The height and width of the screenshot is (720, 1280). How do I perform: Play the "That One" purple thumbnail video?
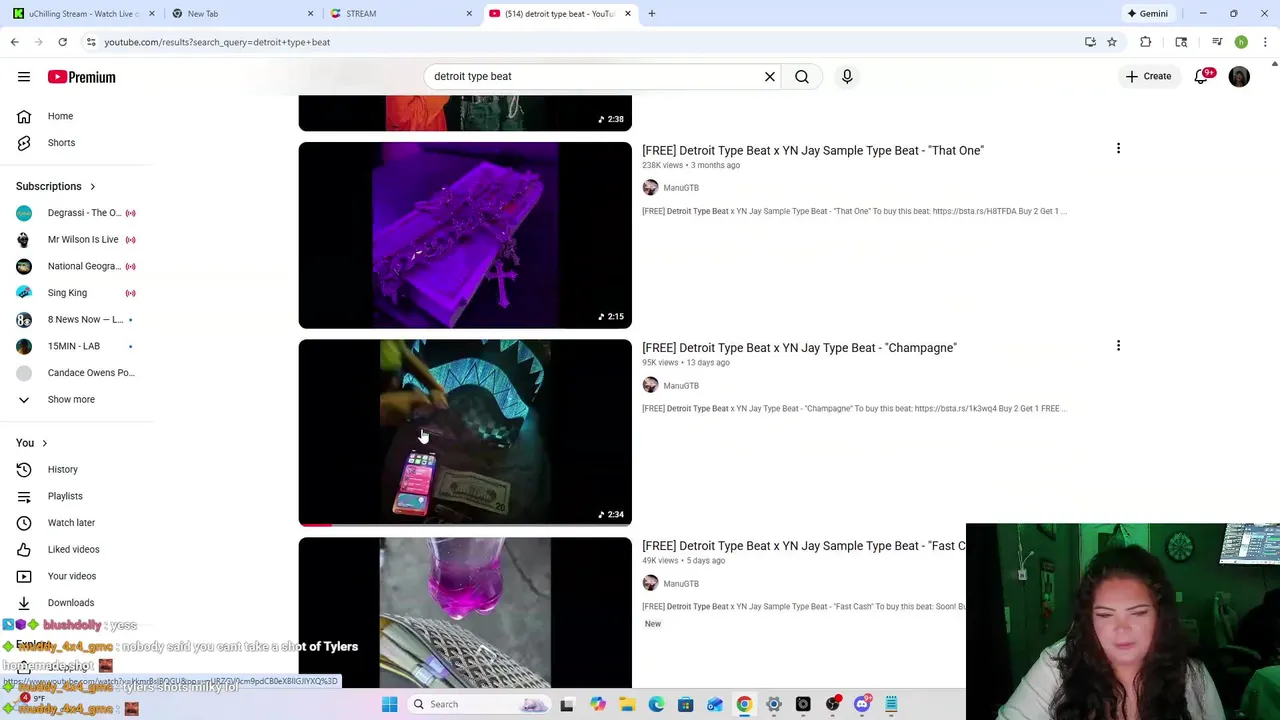click(x=465, y=235)
